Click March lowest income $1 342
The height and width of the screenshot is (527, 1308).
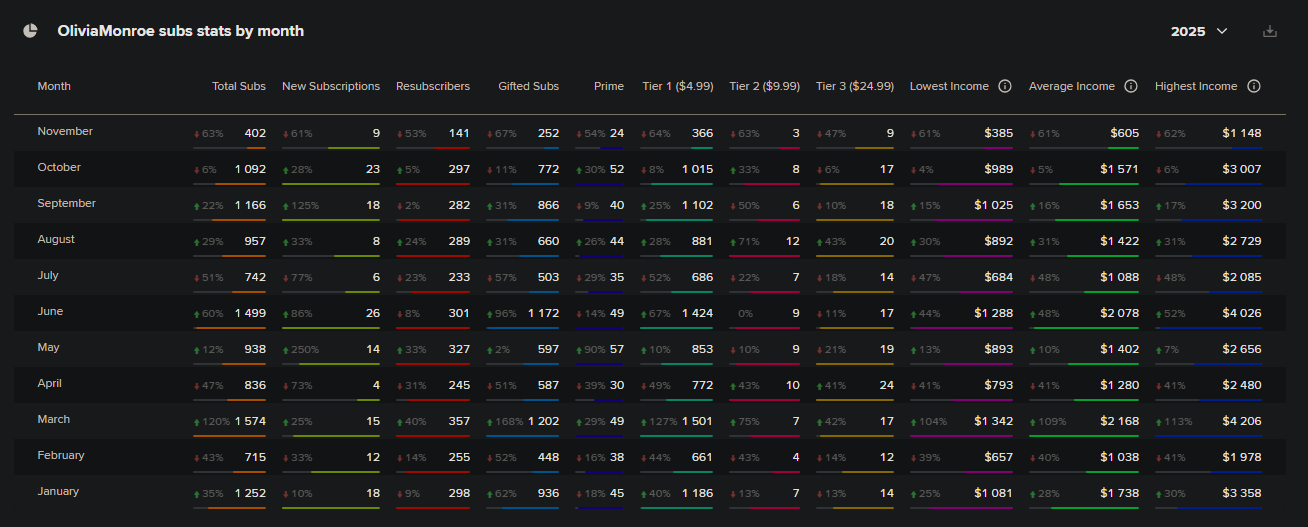(x=994, y=421)
